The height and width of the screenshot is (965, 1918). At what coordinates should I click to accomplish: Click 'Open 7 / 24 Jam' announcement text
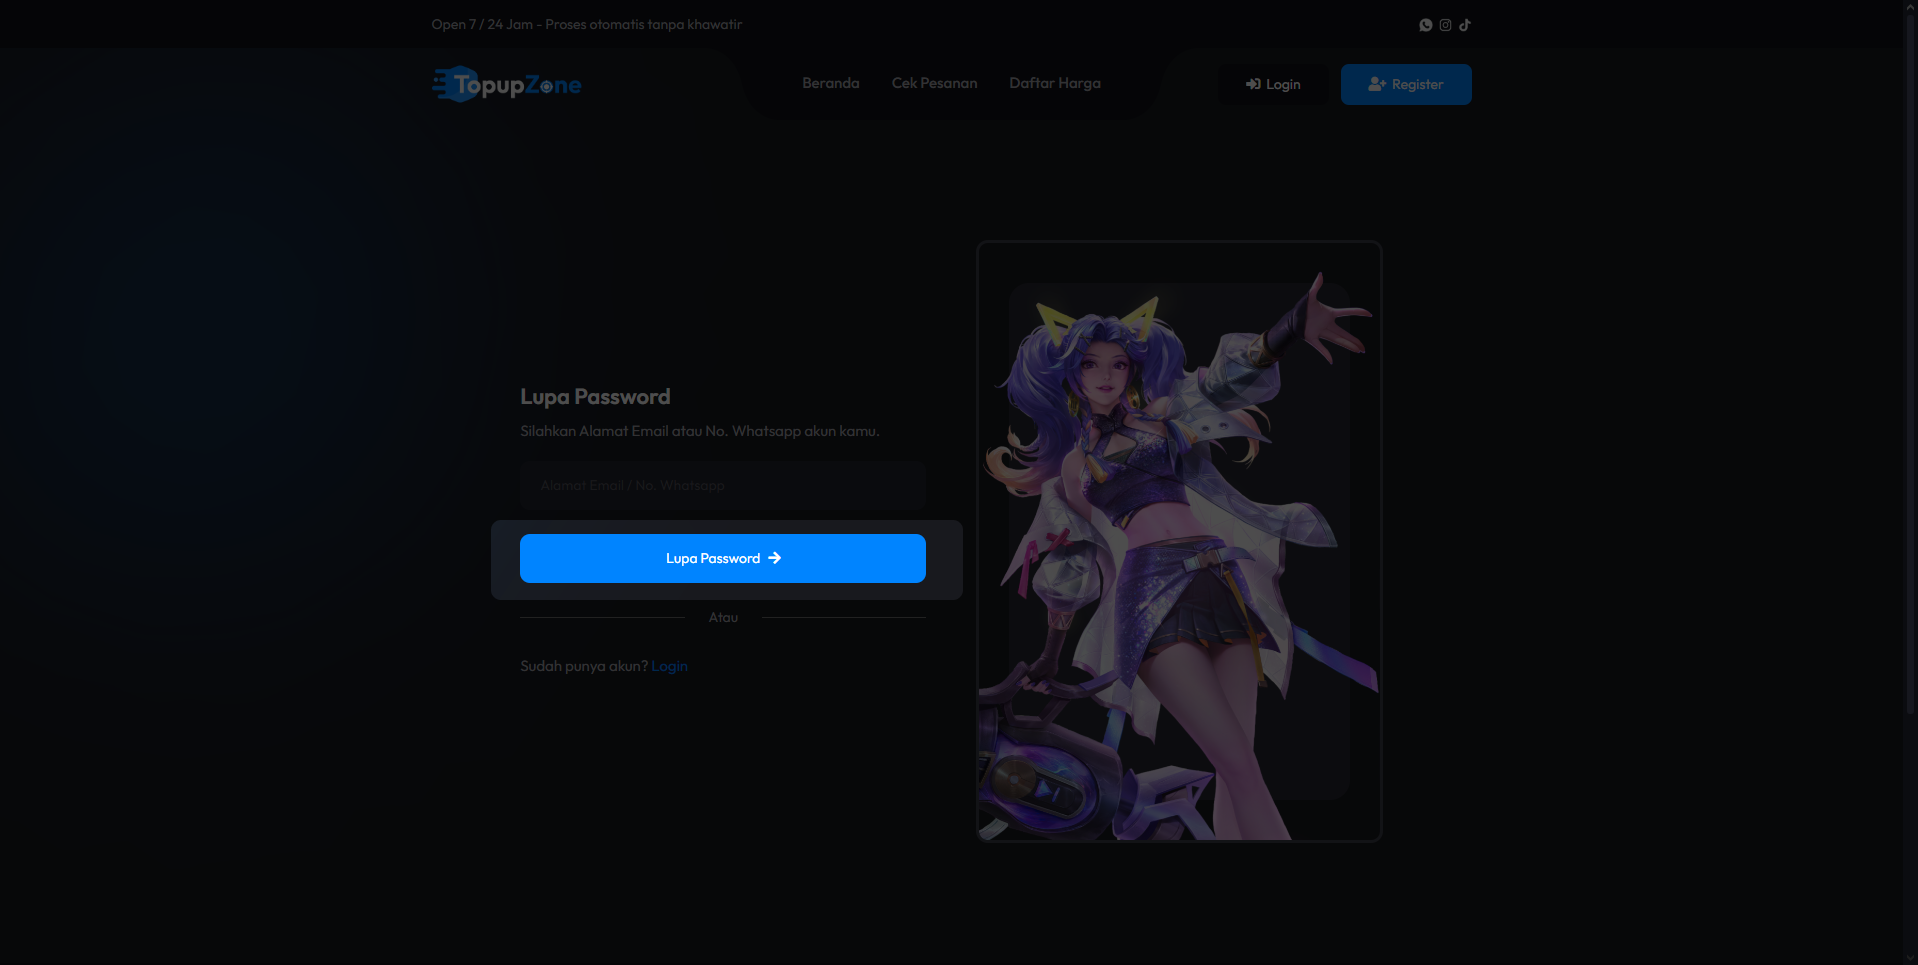587,24
